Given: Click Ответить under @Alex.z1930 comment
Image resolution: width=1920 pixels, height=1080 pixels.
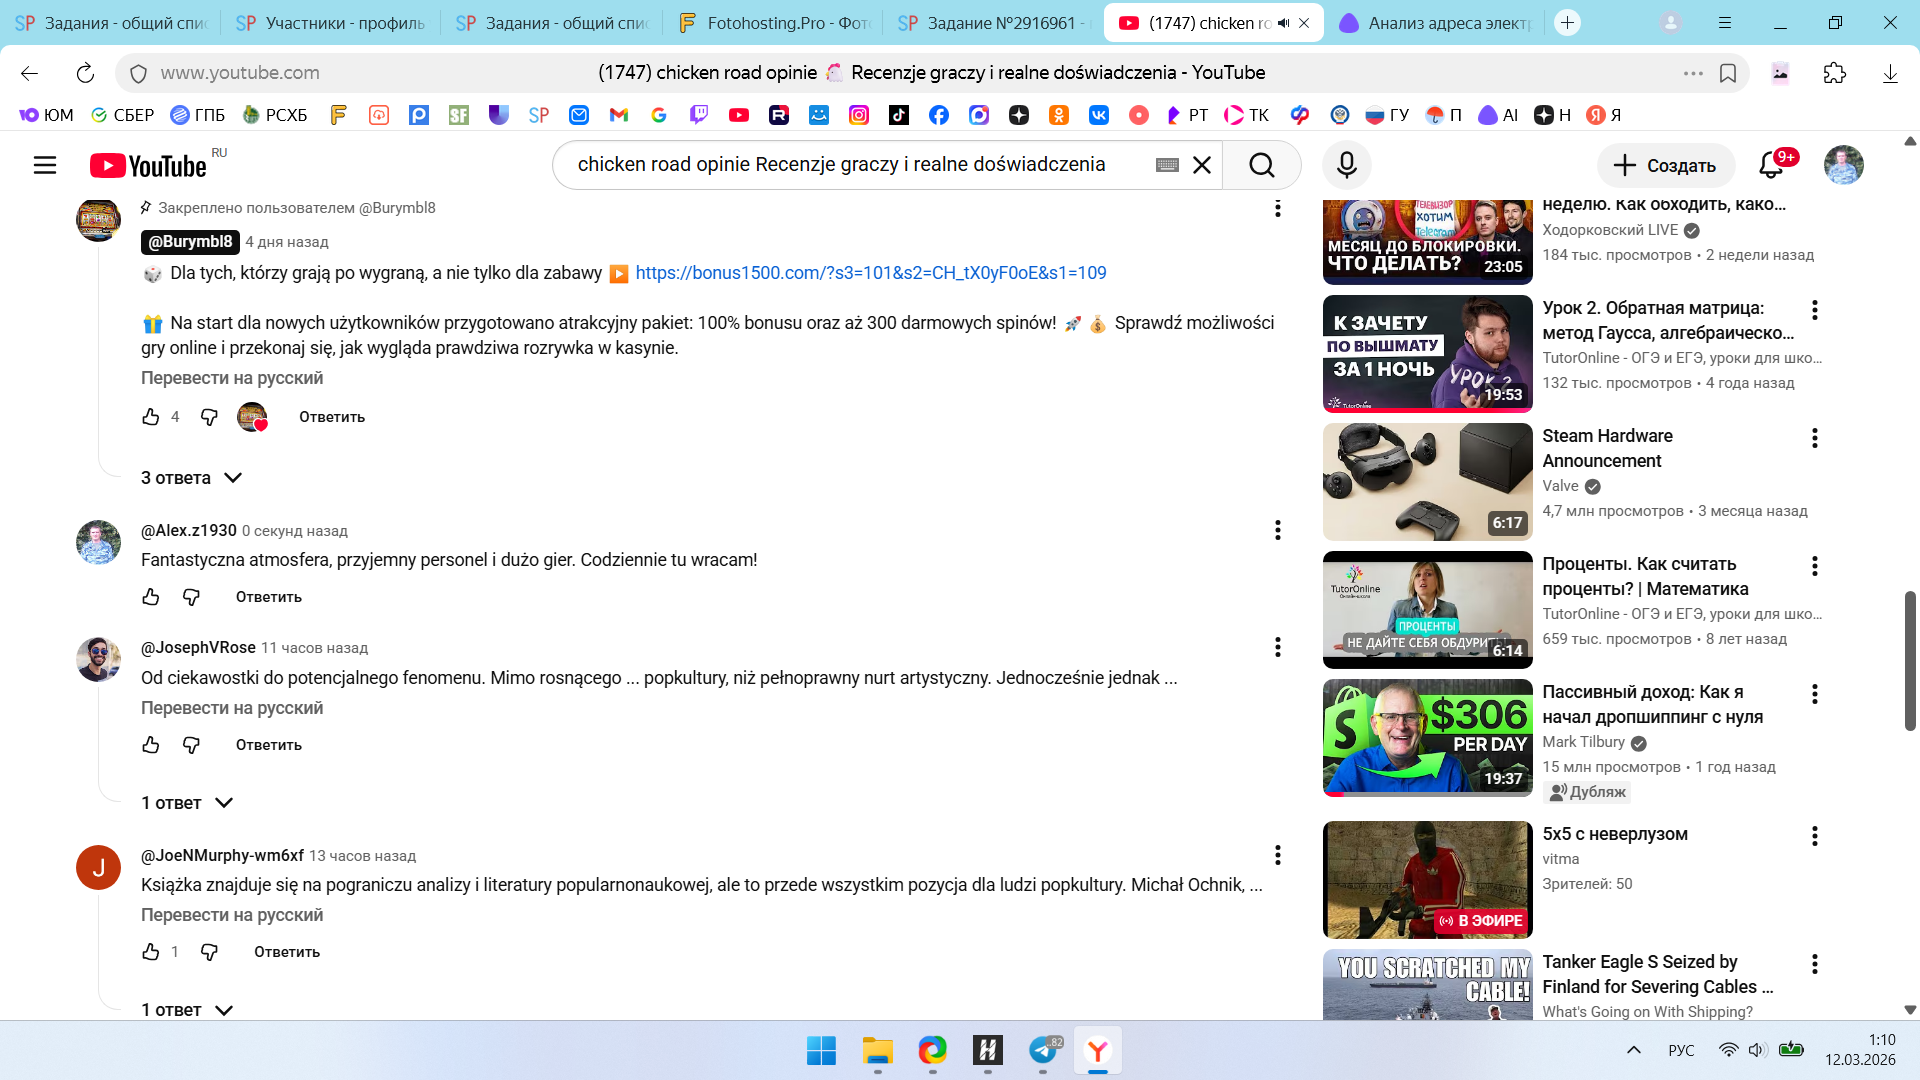Looking at the screenshot, I should [268, 597].
